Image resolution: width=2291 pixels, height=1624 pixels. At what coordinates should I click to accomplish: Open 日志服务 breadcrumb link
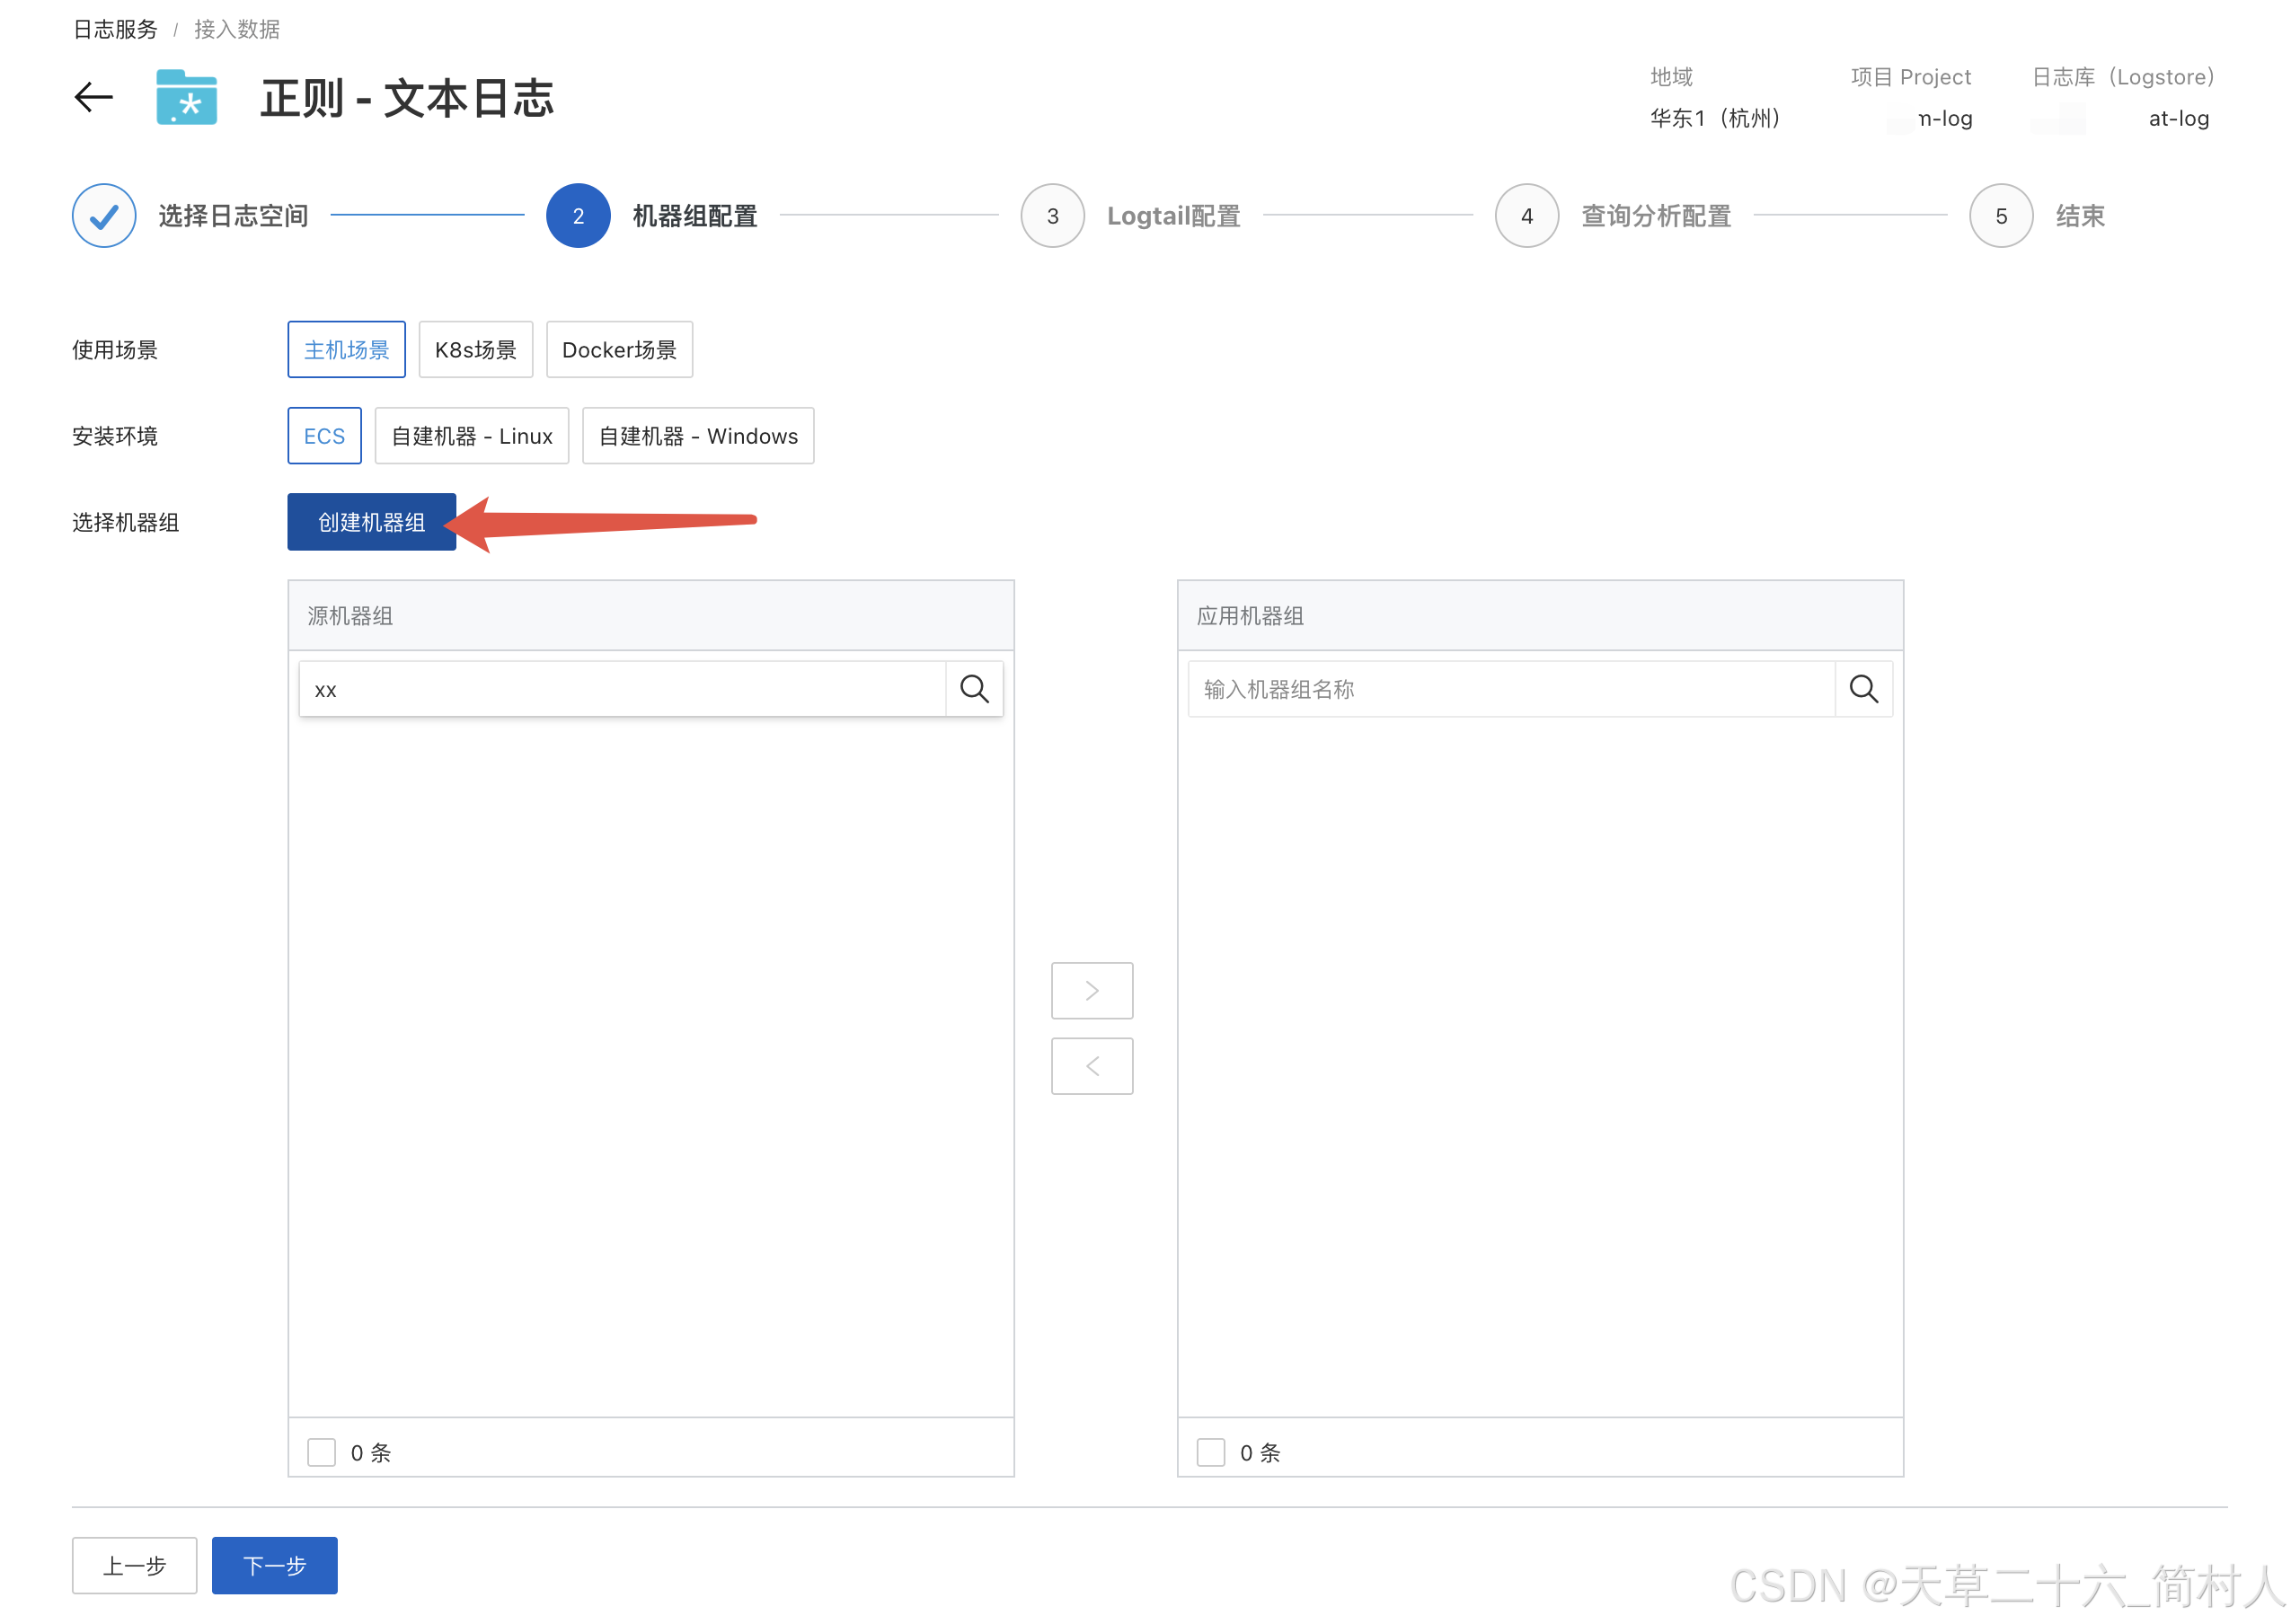(x=115, y=29)
